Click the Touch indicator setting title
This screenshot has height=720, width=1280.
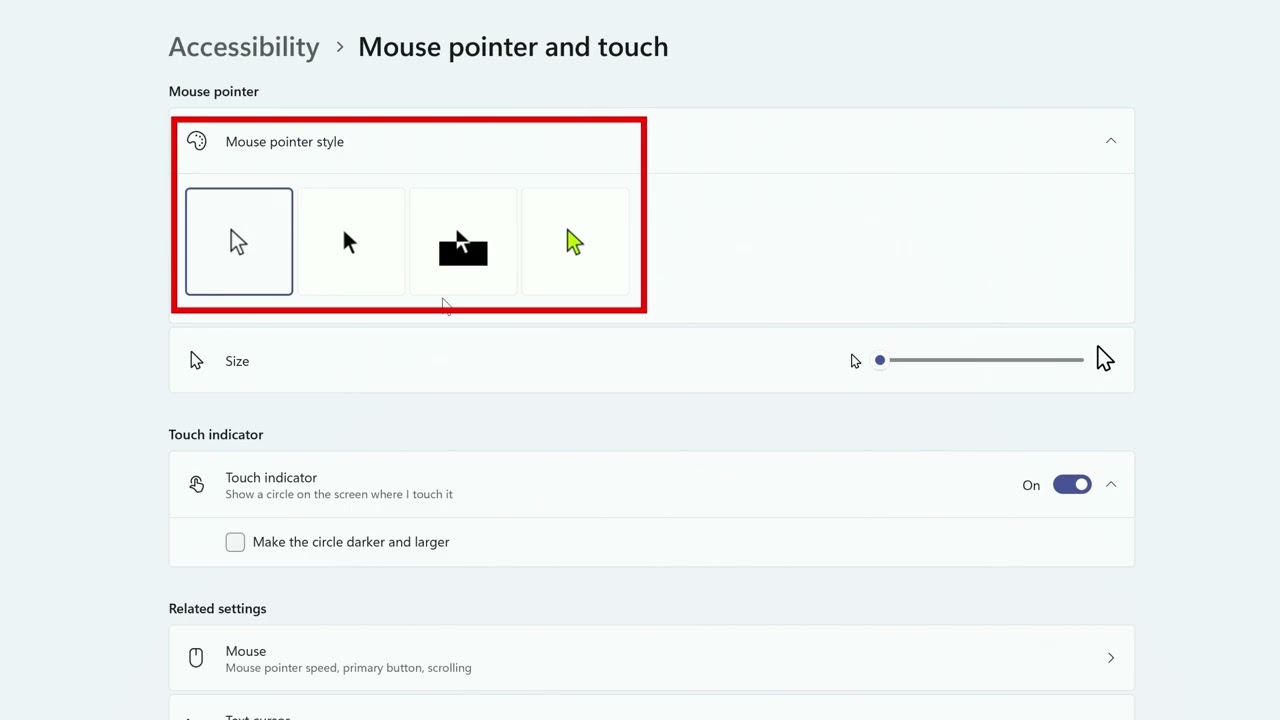click(271, 478)
